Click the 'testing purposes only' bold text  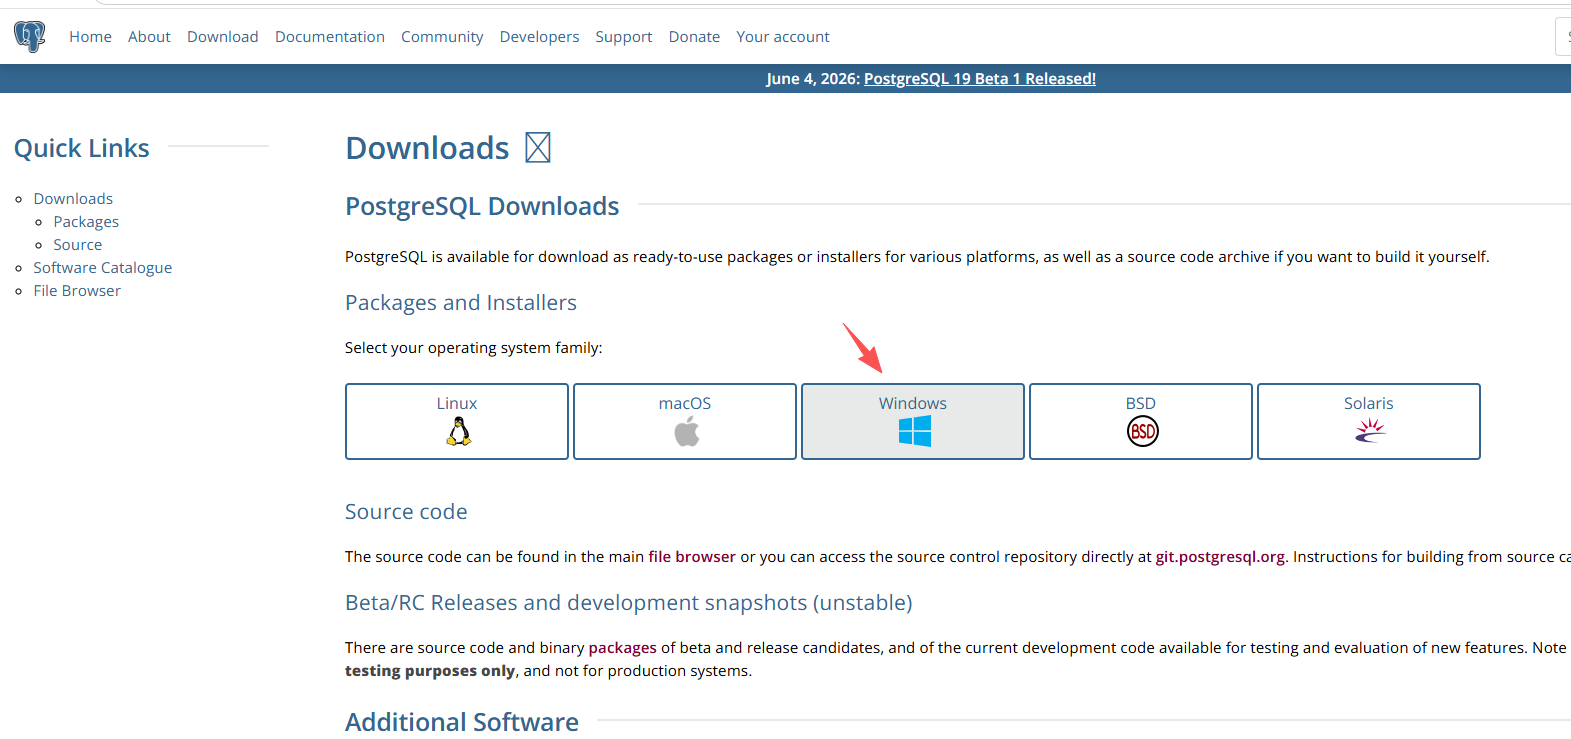[x=431, y=671]
